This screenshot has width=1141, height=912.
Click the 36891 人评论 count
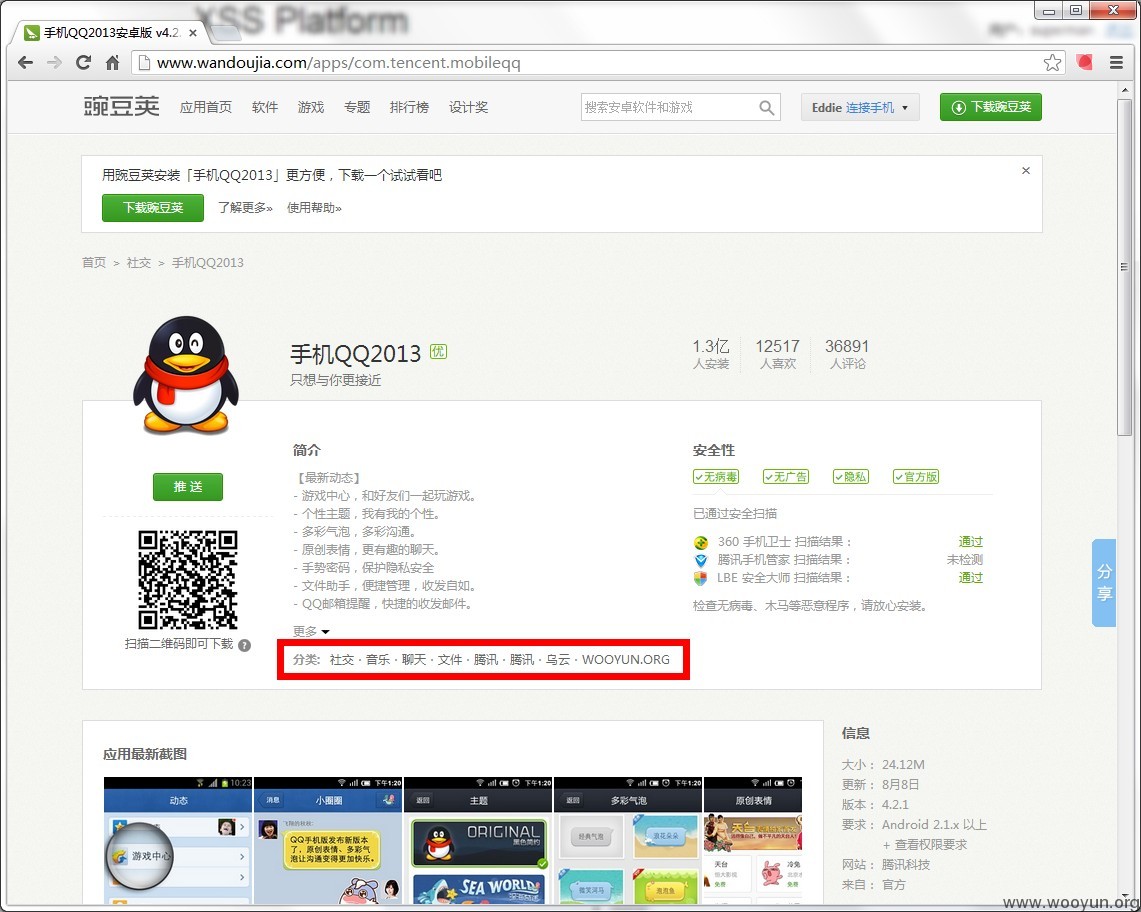click(x=847, y=354)
